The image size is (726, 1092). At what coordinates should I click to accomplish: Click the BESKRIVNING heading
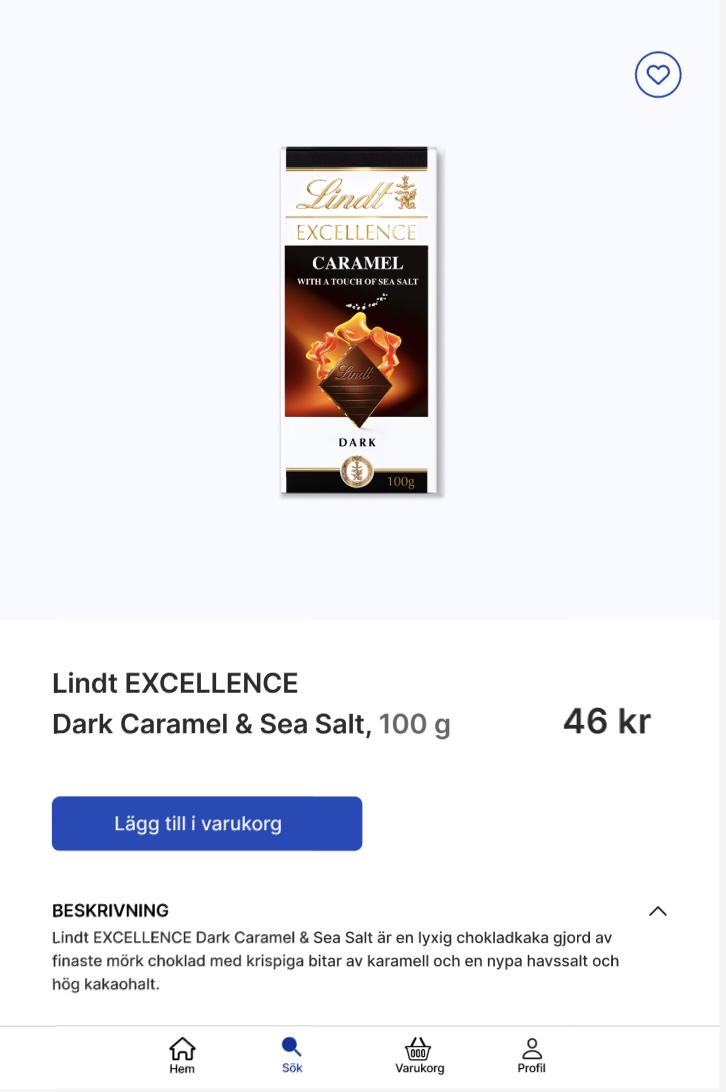click(x=110, y=910)
